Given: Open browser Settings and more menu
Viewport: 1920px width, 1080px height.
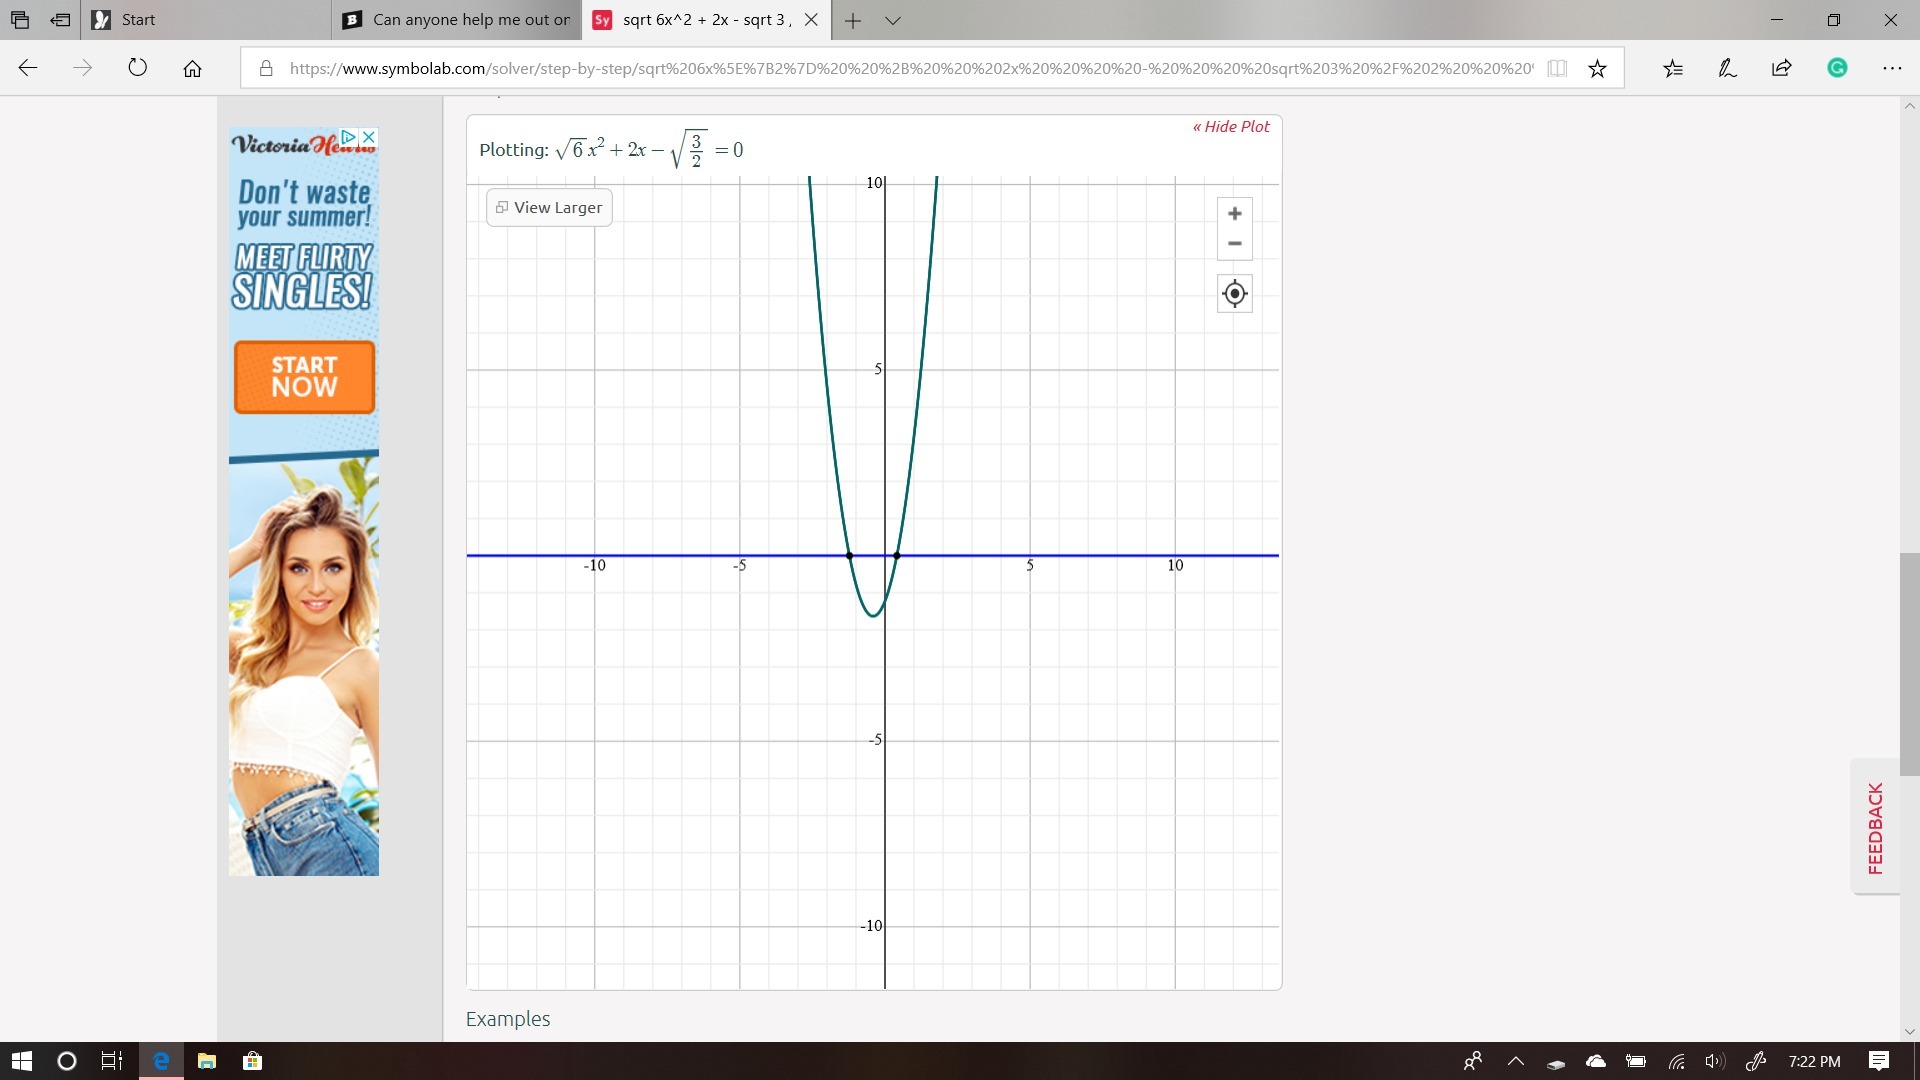Looking at the screenshot, I should point(1892,68).
